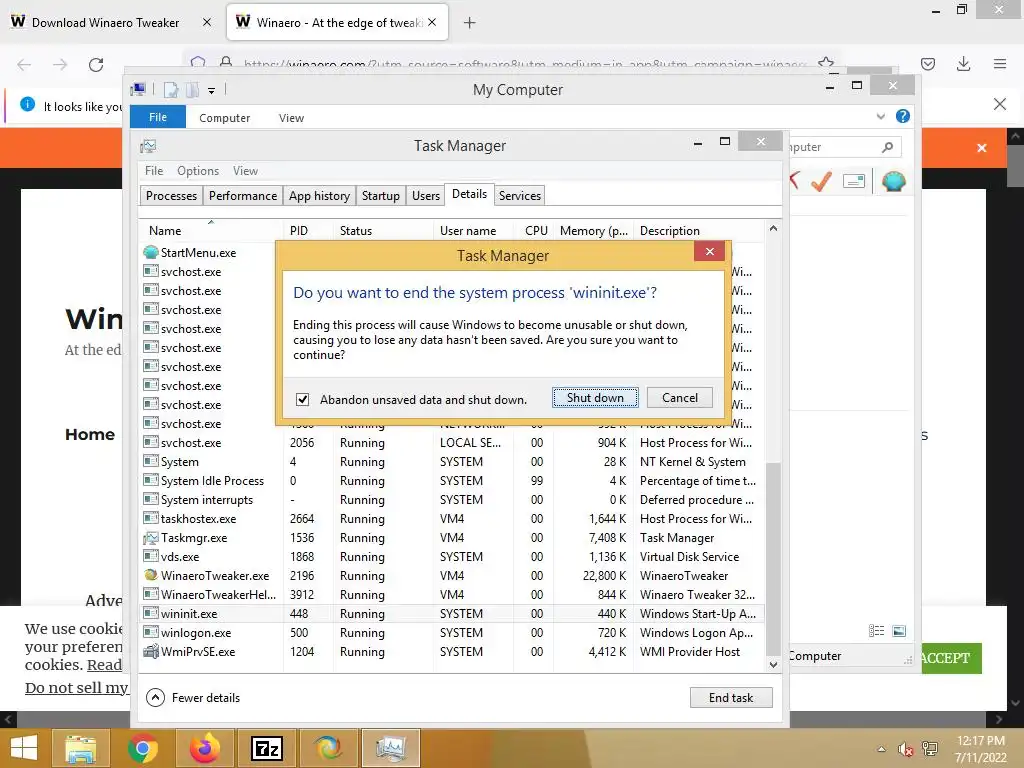Open a new Firefox tab
Viewport: 1024px width, 768px height.
tap(469, 23)
